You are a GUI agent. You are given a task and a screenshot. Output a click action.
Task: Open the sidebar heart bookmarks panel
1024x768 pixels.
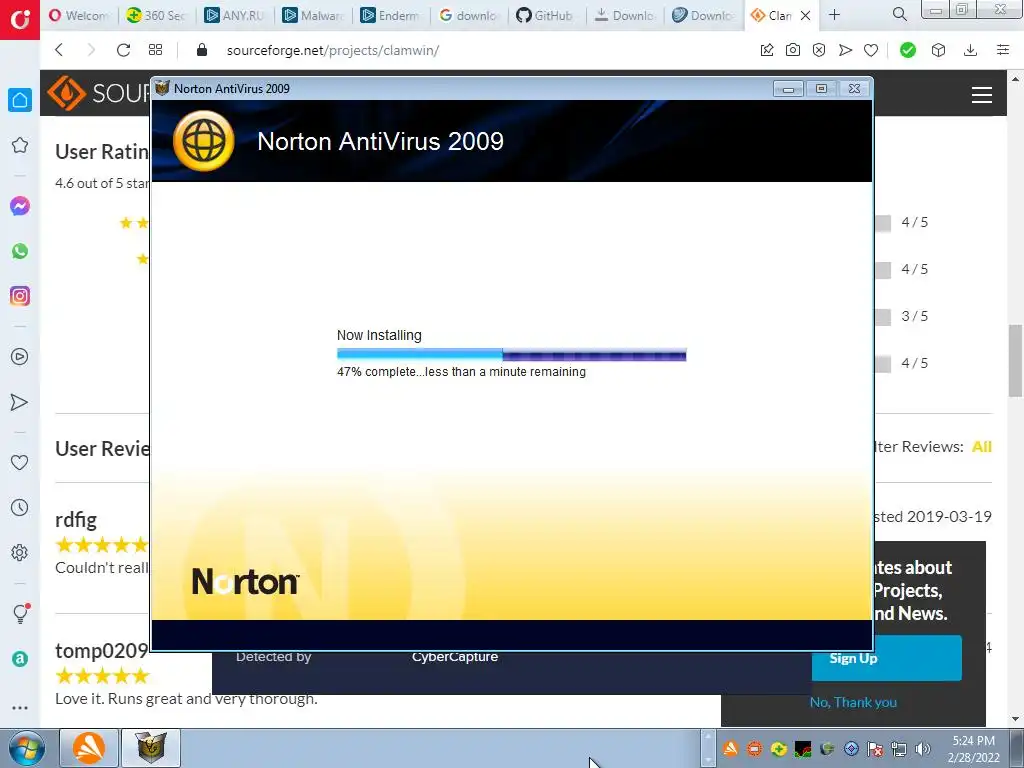[x=20, y=462]
